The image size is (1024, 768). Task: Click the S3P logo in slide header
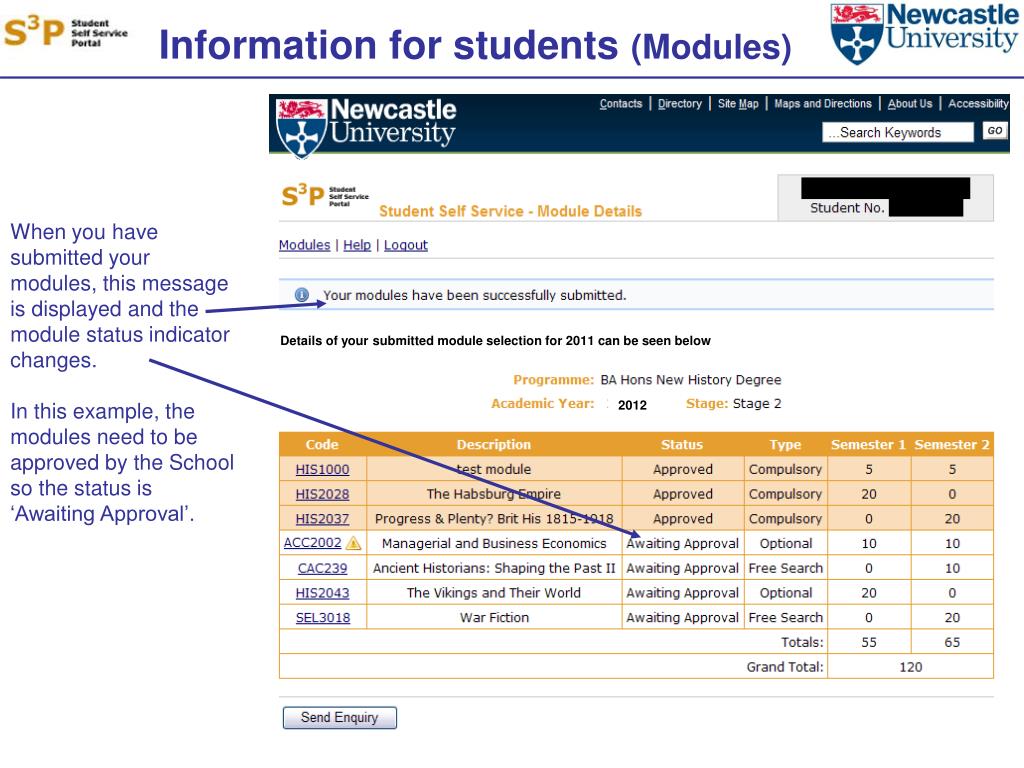pyautogui.click(x=65, y=33)
